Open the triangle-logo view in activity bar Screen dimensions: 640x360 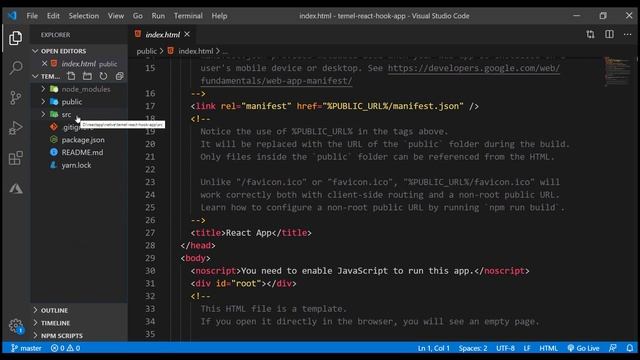16,189
